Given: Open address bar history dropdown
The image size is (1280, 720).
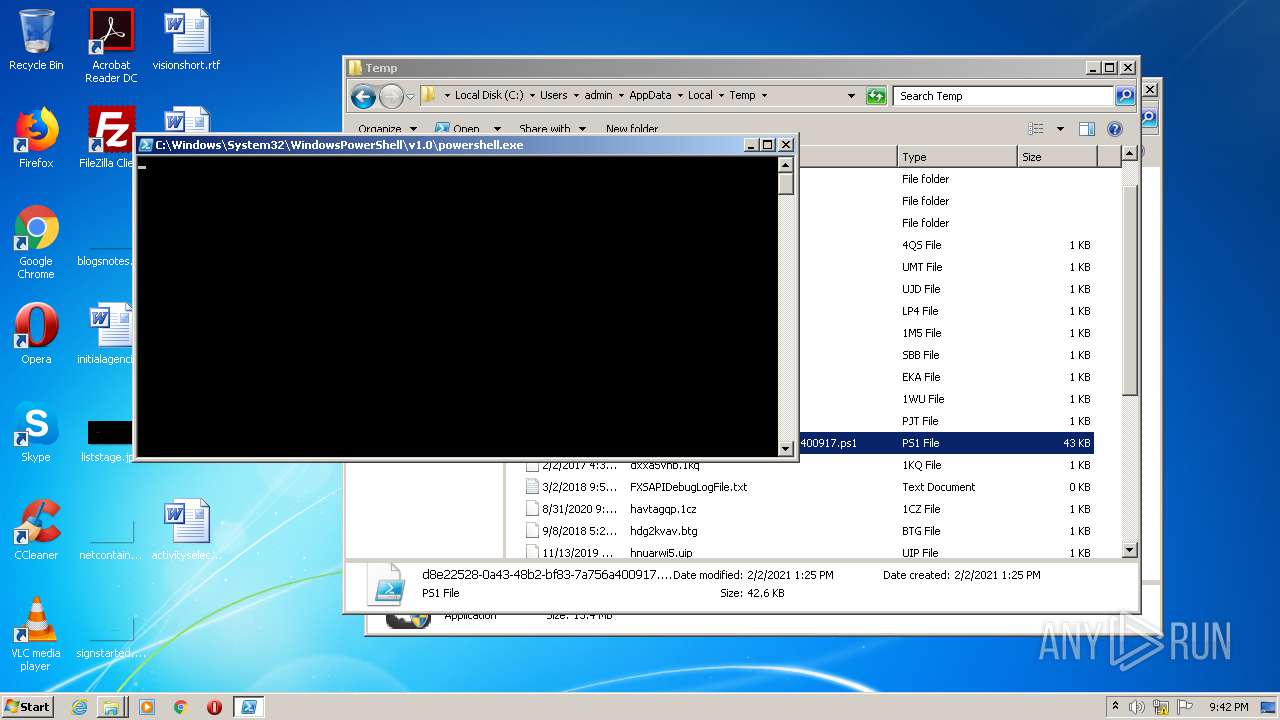Looking at the screenshot, I should click(851, 96).
